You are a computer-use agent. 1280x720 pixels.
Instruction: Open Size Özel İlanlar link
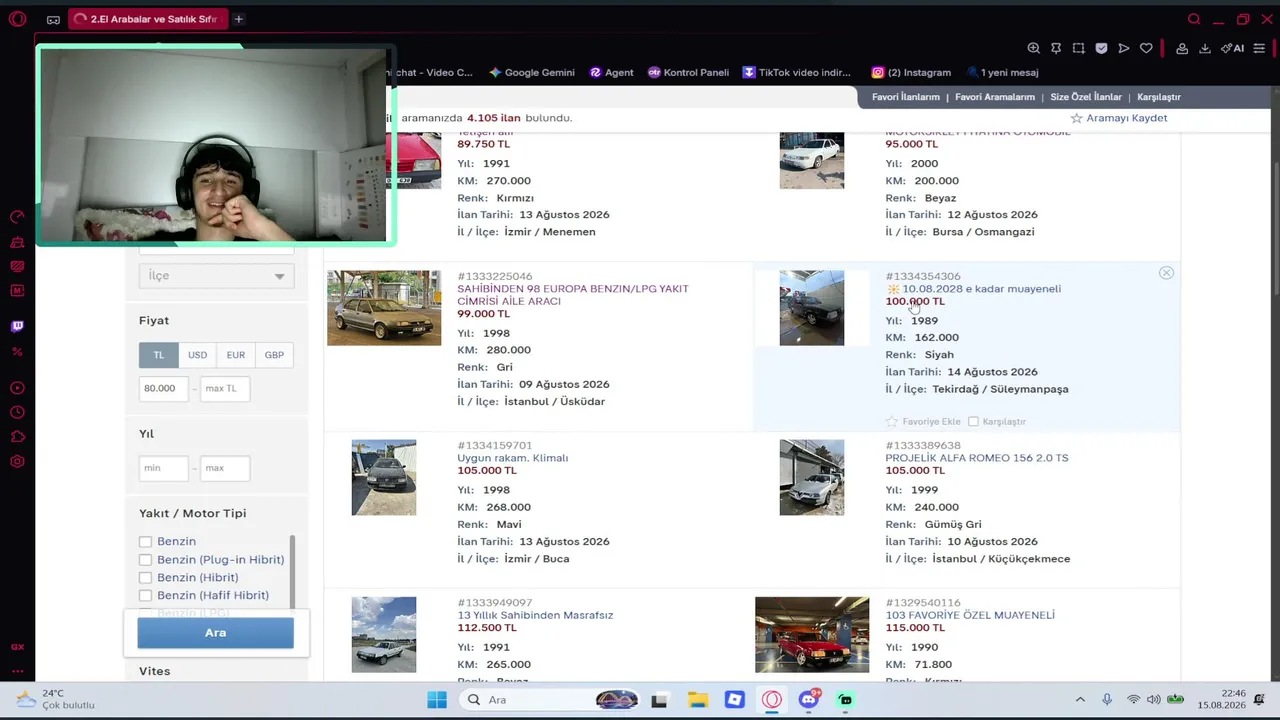pos(1086,97)
